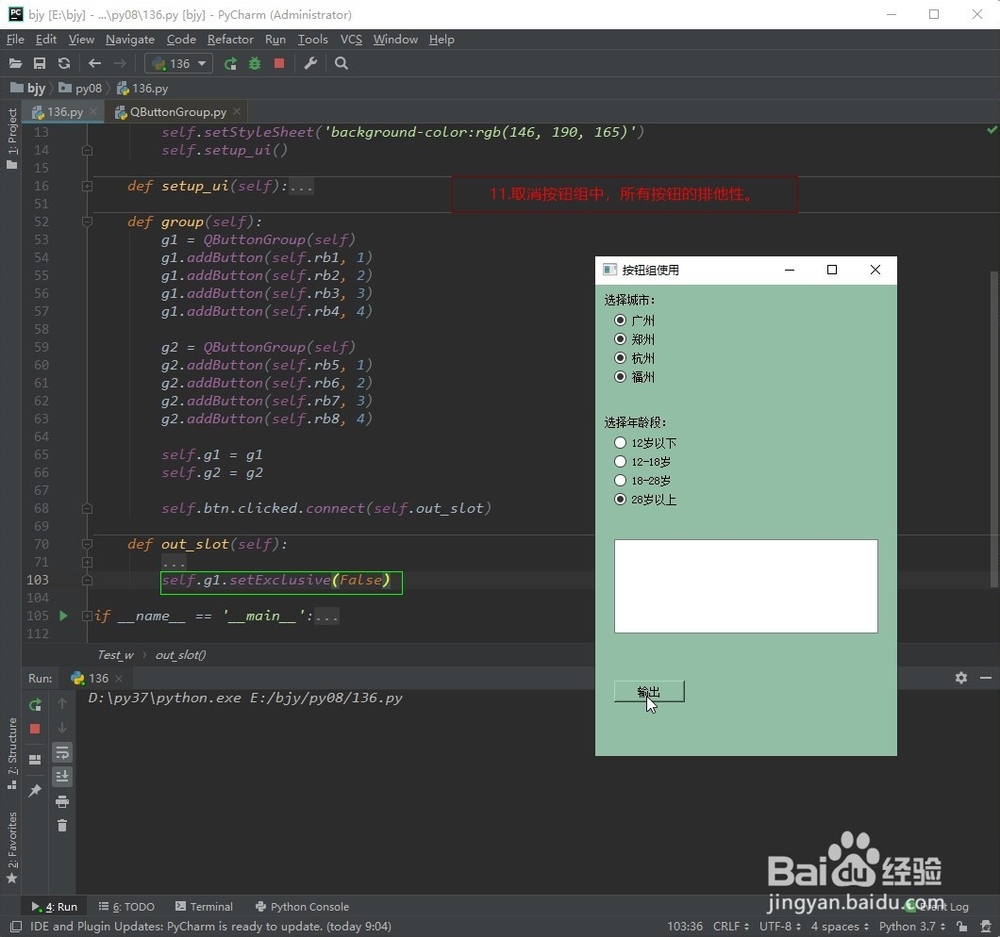Open the Navigate menu

[130, 39]
